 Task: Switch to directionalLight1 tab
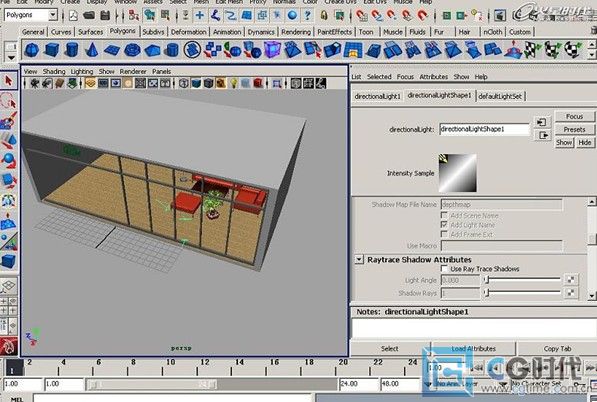coord(377,96)
